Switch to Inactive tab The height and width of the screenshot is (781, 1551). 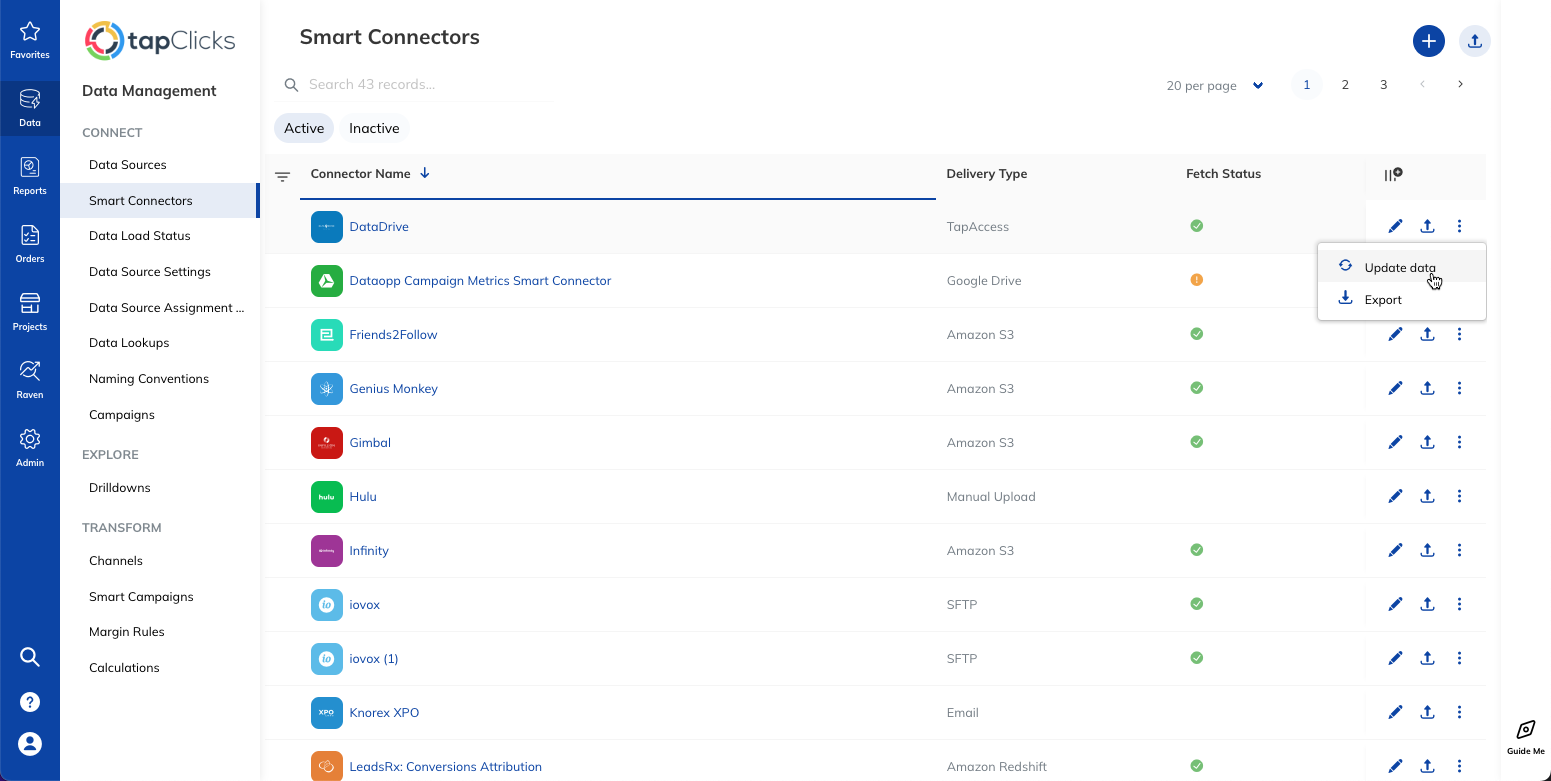click(374, 128)
